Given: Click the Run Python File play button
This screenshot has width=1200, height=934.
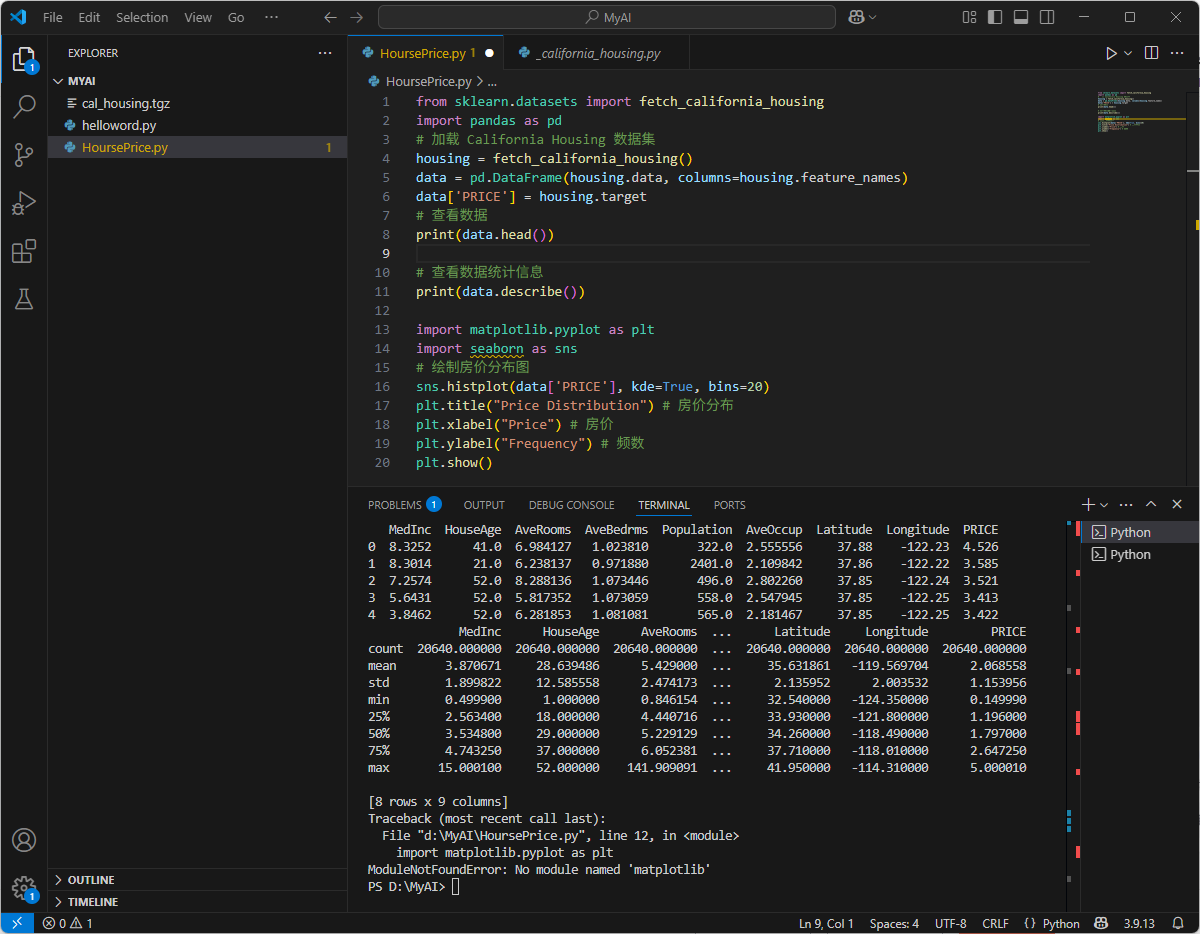Looking at the screenshot, I should coord(1111,53).
